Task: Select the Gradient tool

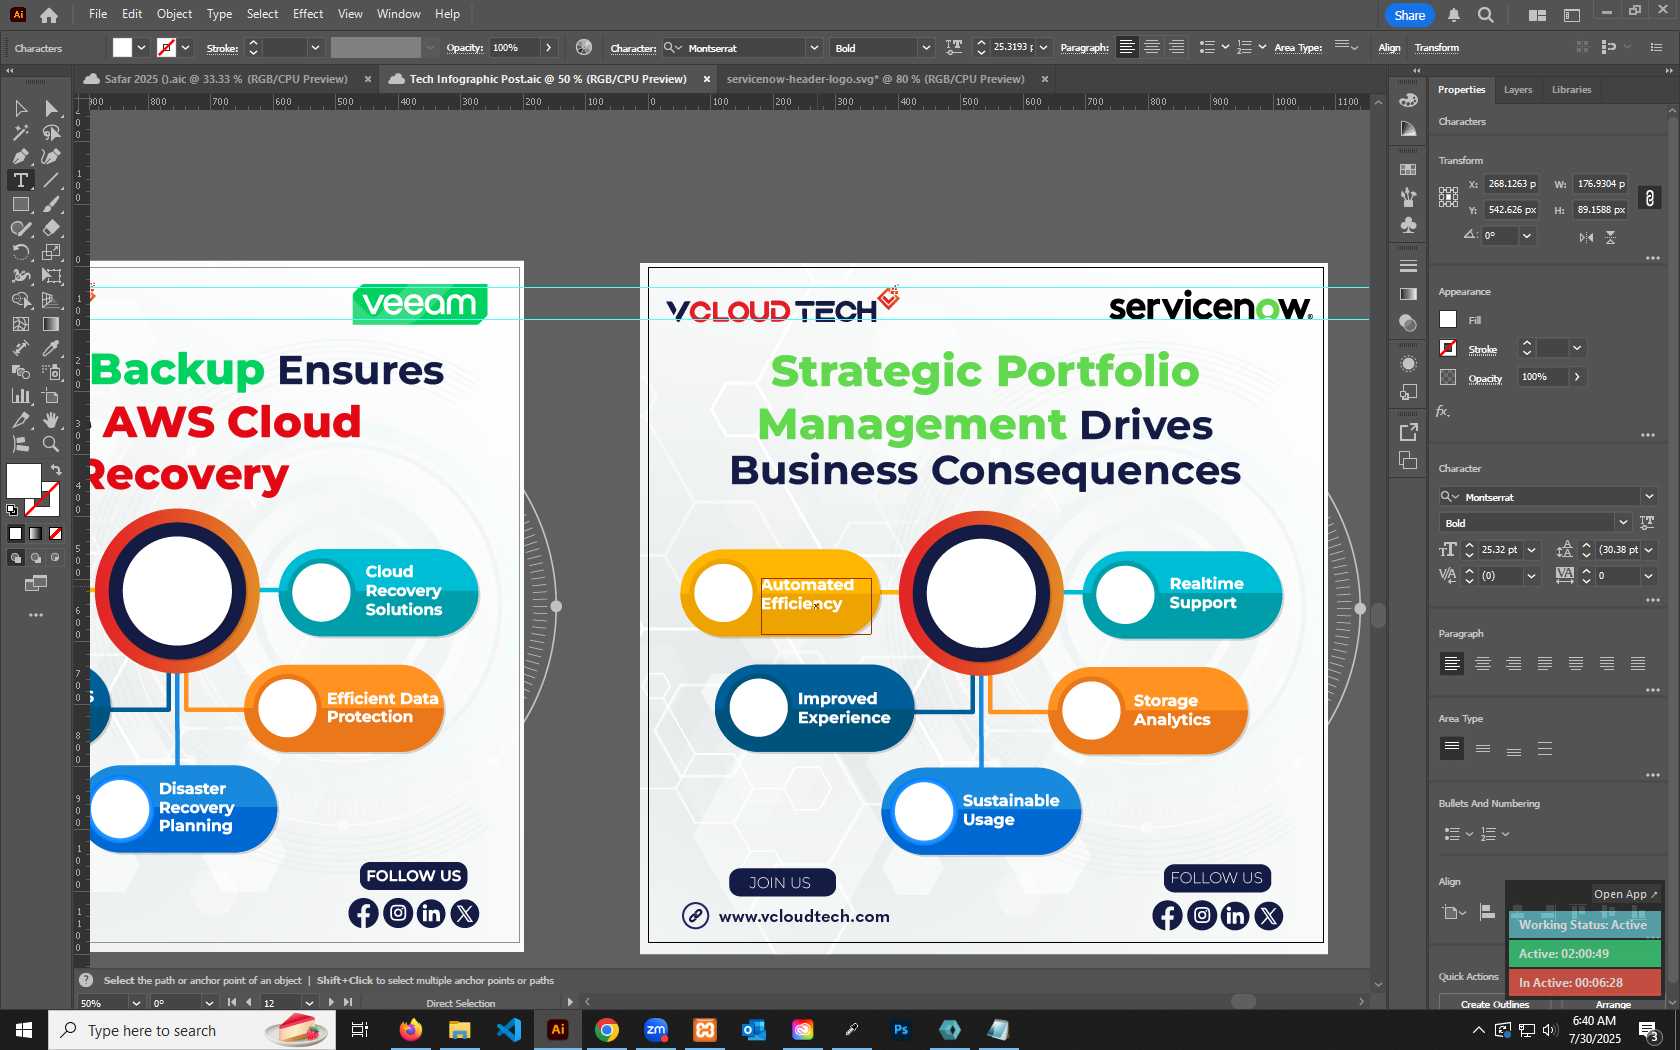Action: pyautogui.click(x=51, y=324)
